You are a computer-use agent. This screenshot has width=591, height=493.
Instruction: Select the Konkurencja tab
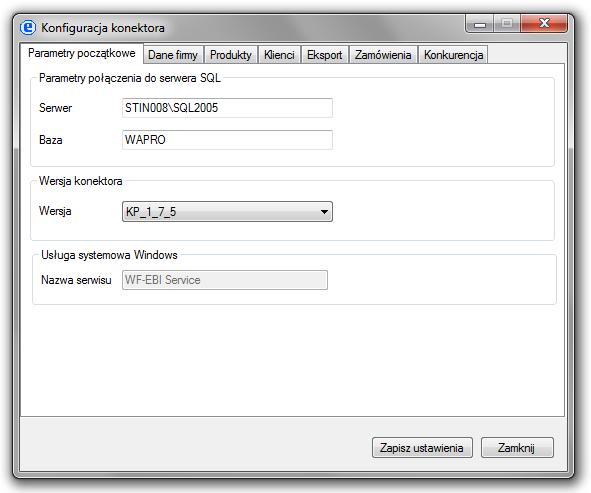(453, 55)
